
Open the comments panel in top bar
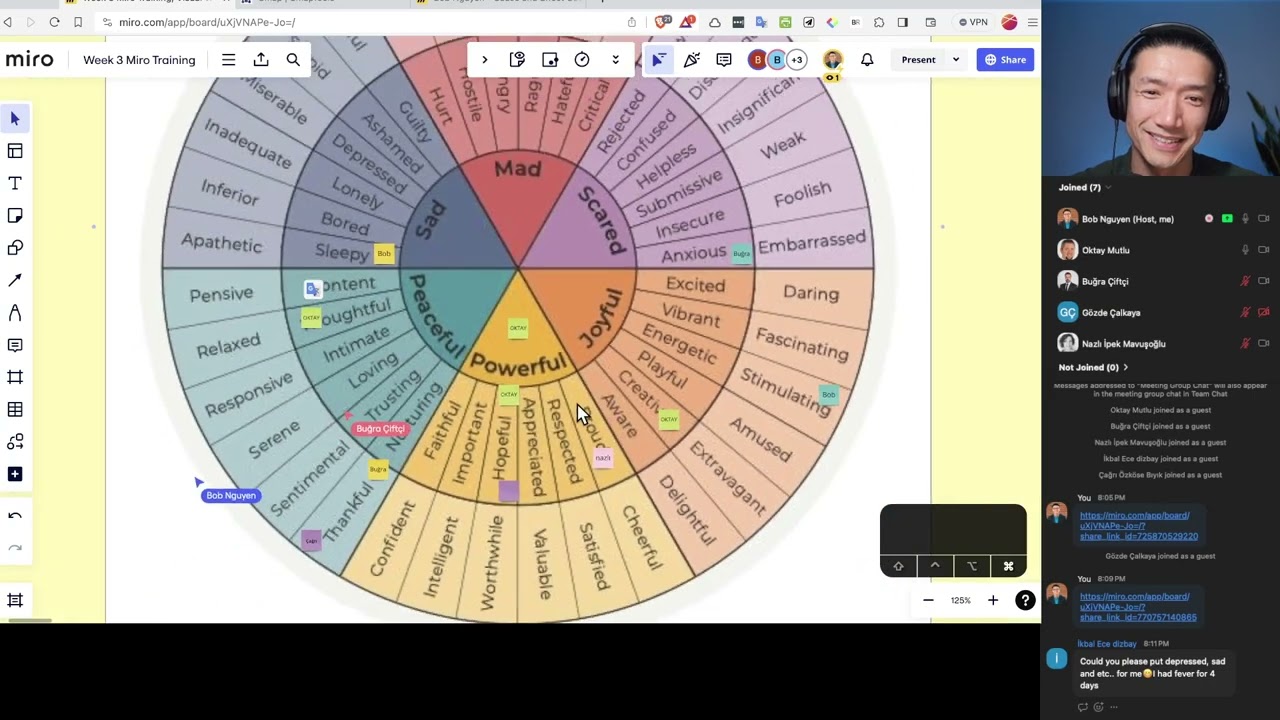click(x=724, y=60)
